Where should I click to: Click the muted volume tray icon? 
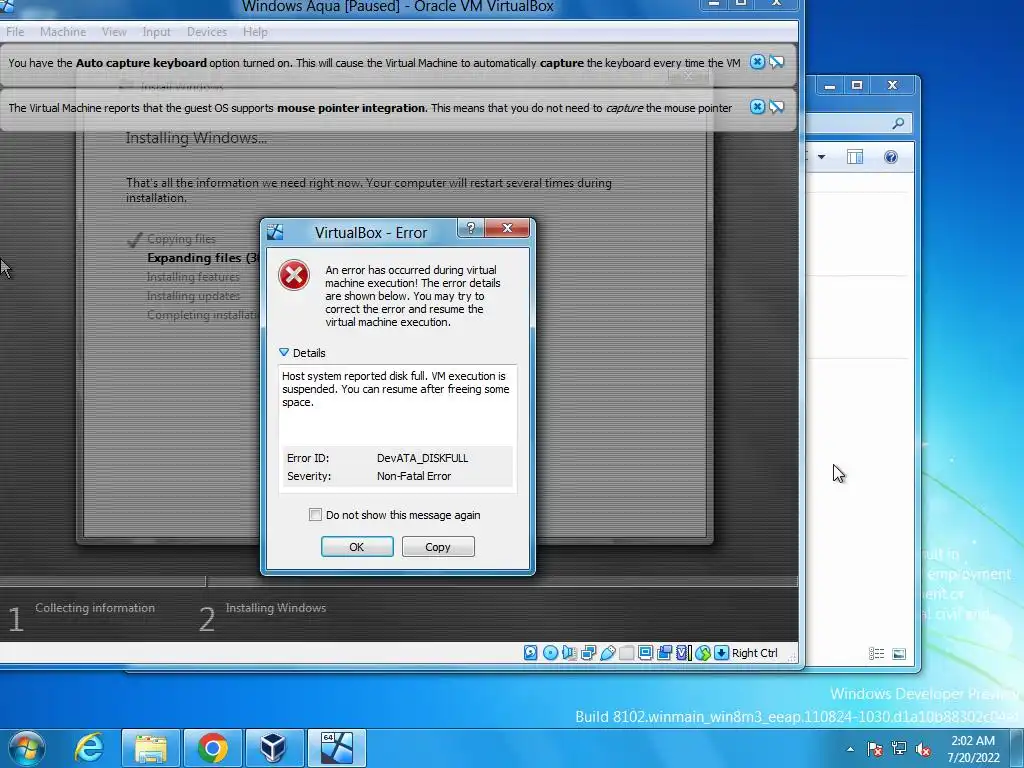click(x=923, y=749)
